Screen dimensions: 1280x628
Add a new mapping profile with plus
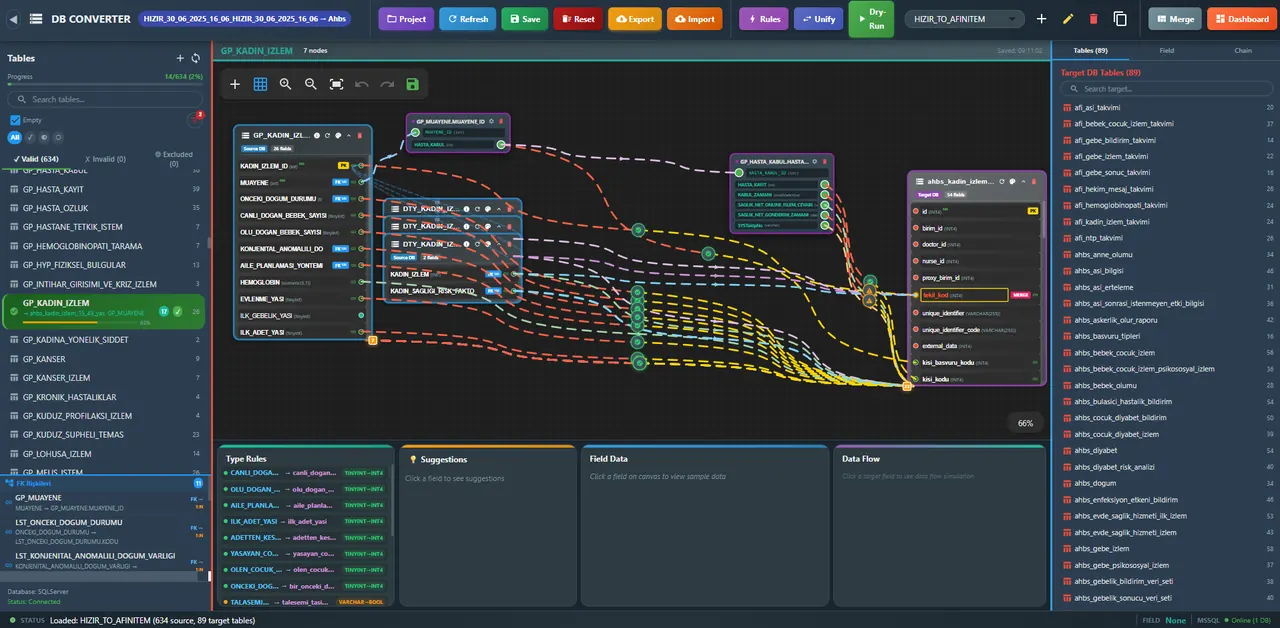[1042, 19]
